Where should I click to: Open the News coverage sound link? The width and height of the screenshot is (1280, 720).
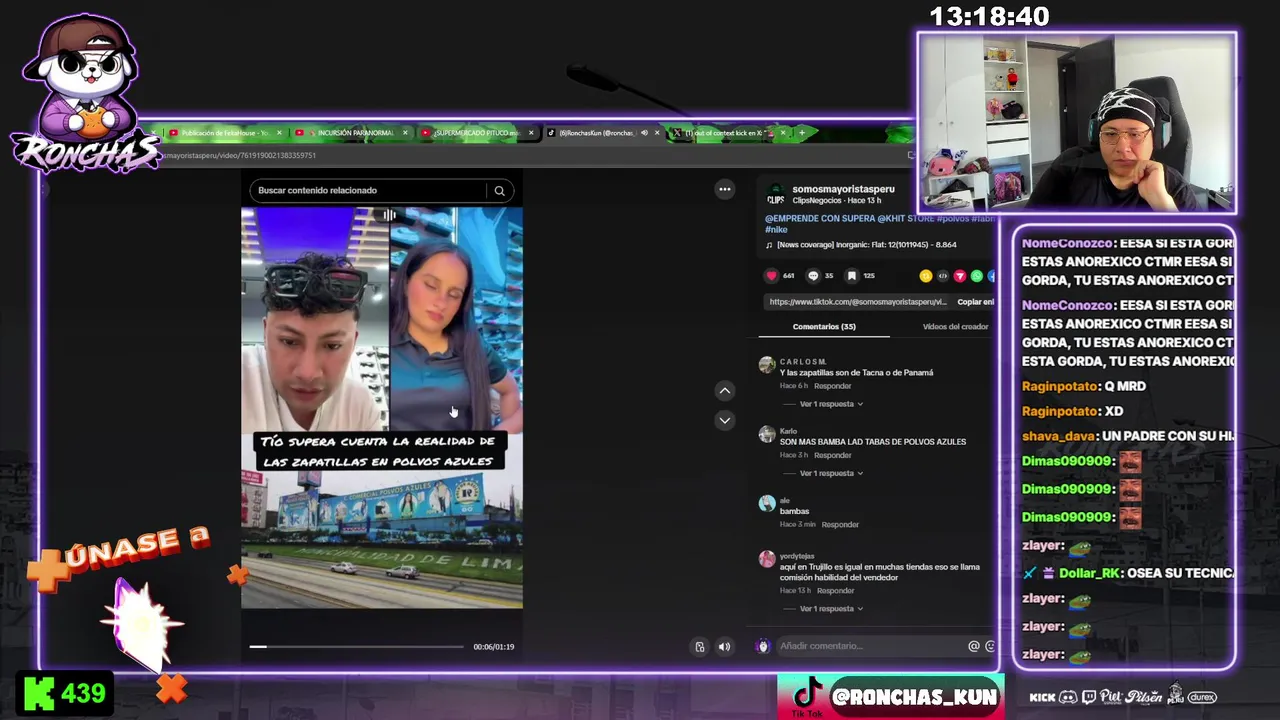(x=866, y=245)
